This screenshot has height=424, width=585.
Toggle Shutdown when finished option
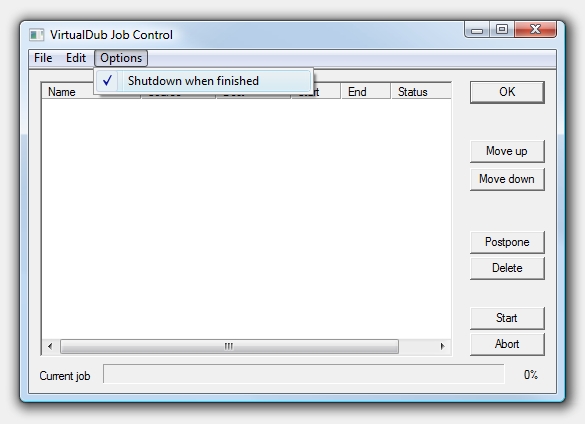(203, 81)
